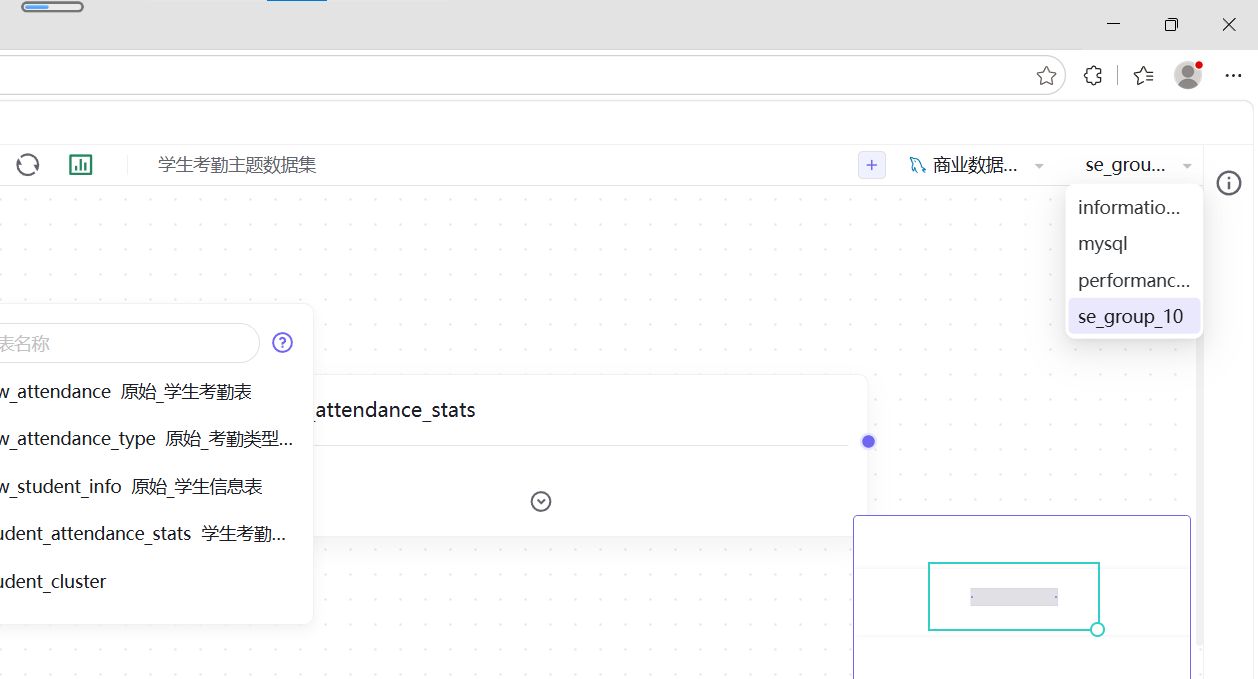Screen dimensions: 1258x679
Task: Click the minimap viewport corner handle
Action: [1097, 629]
